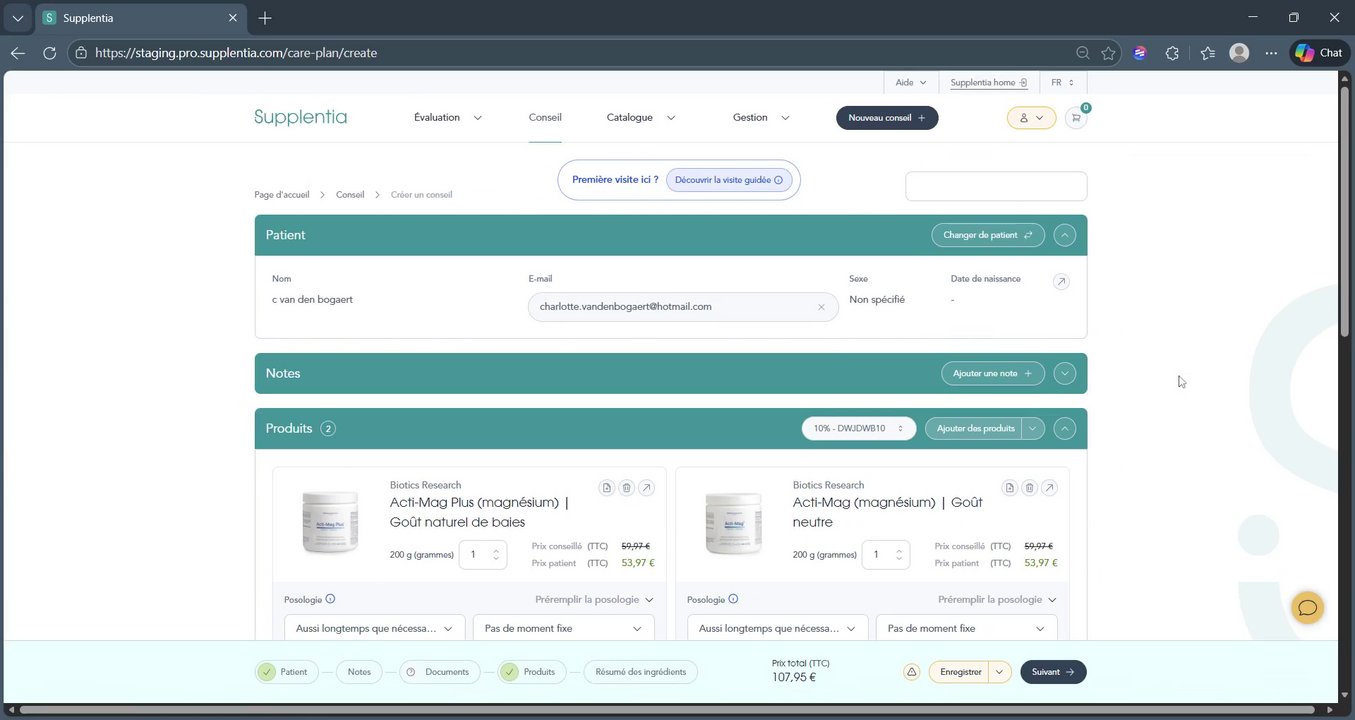This screenshot has height=720, width=1355.
Task: Expand the Notes section
Action: [x=1065, y=373]
